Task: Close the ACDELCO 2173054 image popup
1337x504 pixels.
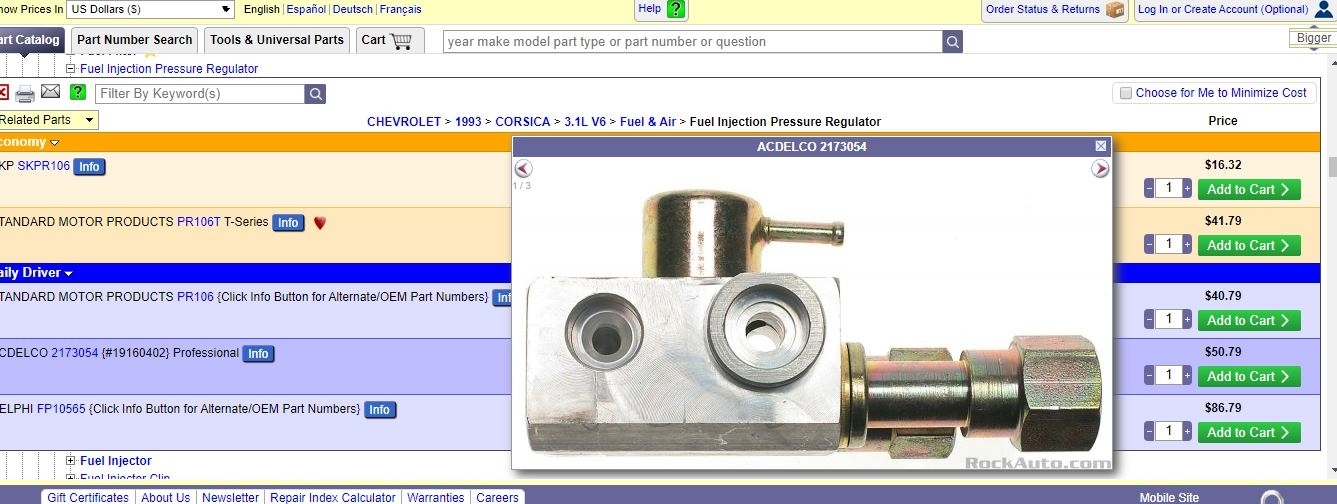Action: point(1101,146)
